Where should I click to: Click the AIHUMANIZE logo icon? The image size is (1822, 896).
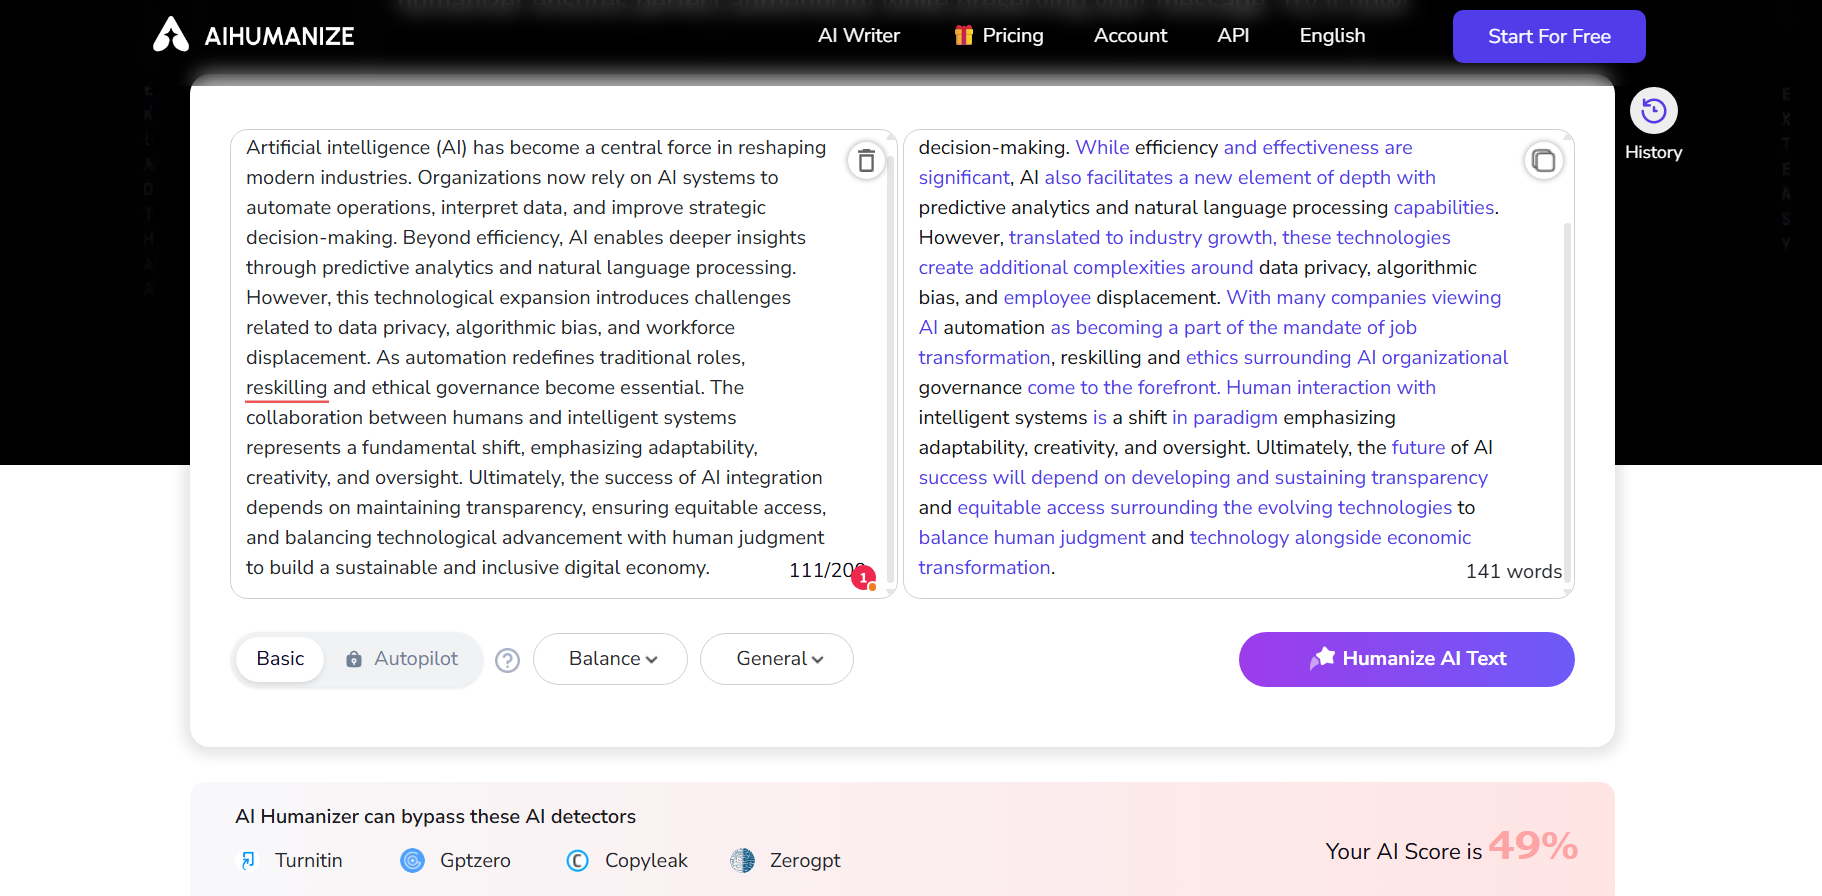pos(171,35)
